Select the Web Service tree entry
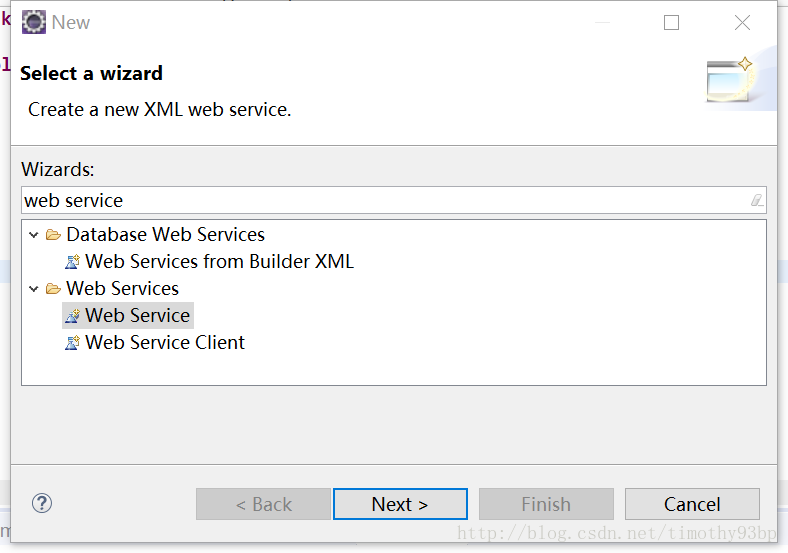Screen dimensions: 788x553 tap(137, 316)
